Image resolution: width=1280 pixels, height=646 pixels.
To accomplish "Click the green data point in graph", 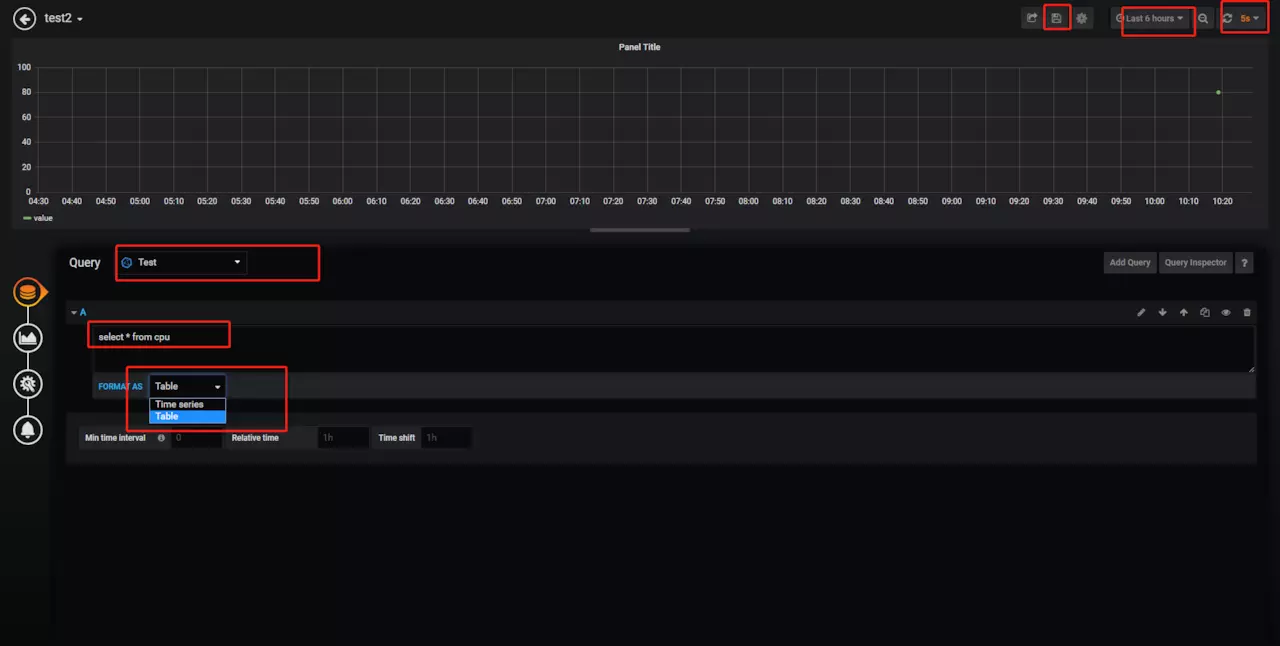I will (1218, 92).
